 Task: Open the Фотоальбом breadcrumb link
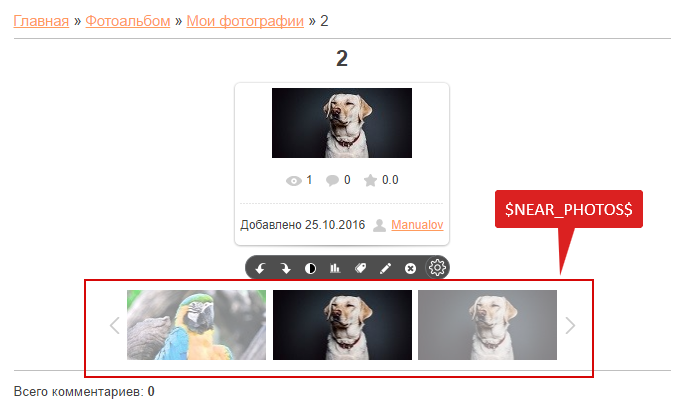point(128,21)
